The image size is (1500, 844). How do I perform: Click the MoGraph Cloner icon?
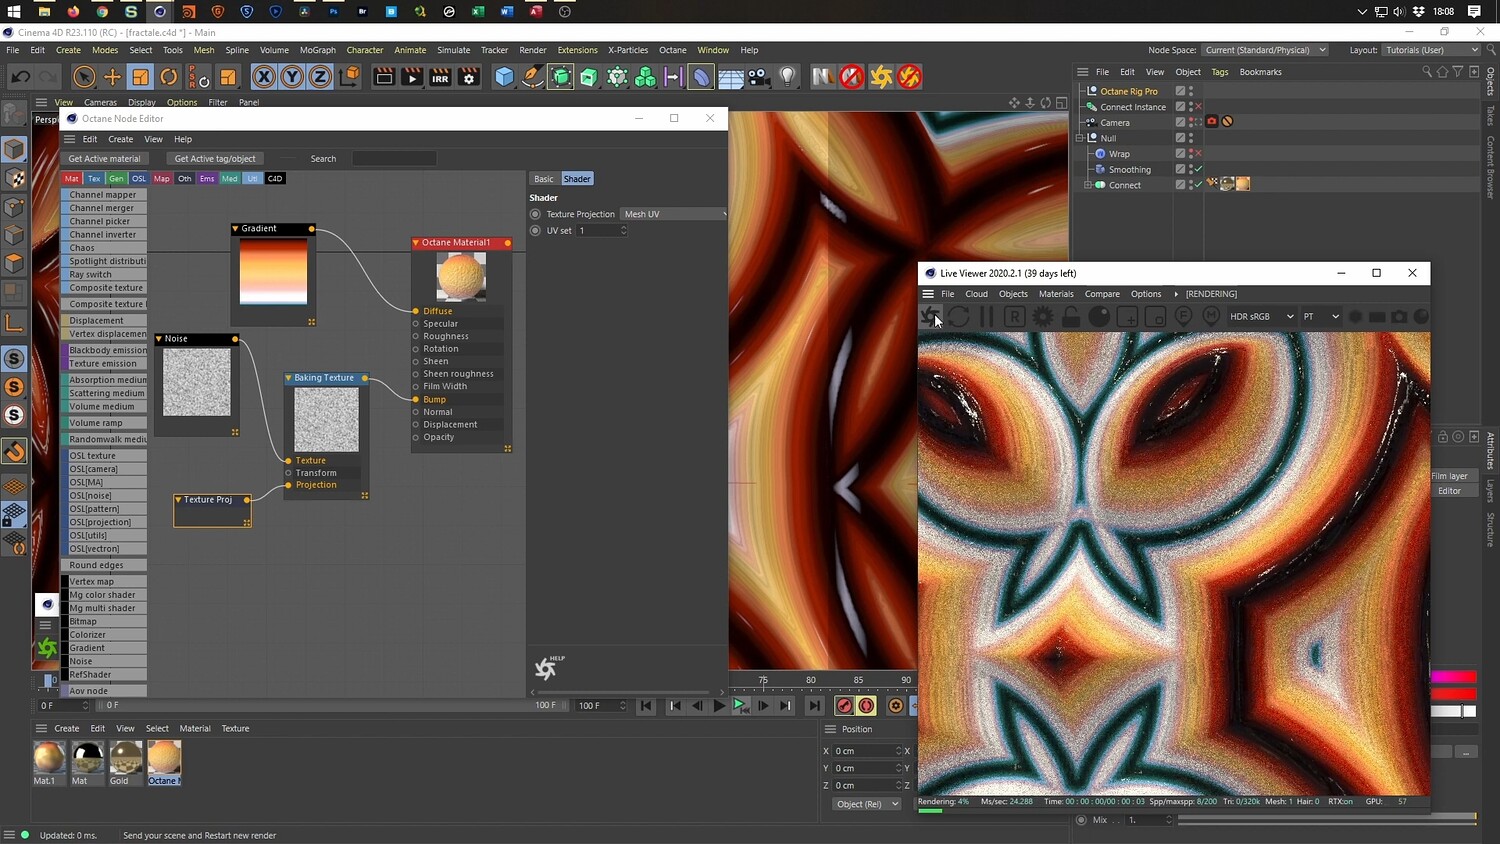click(646, 77)
